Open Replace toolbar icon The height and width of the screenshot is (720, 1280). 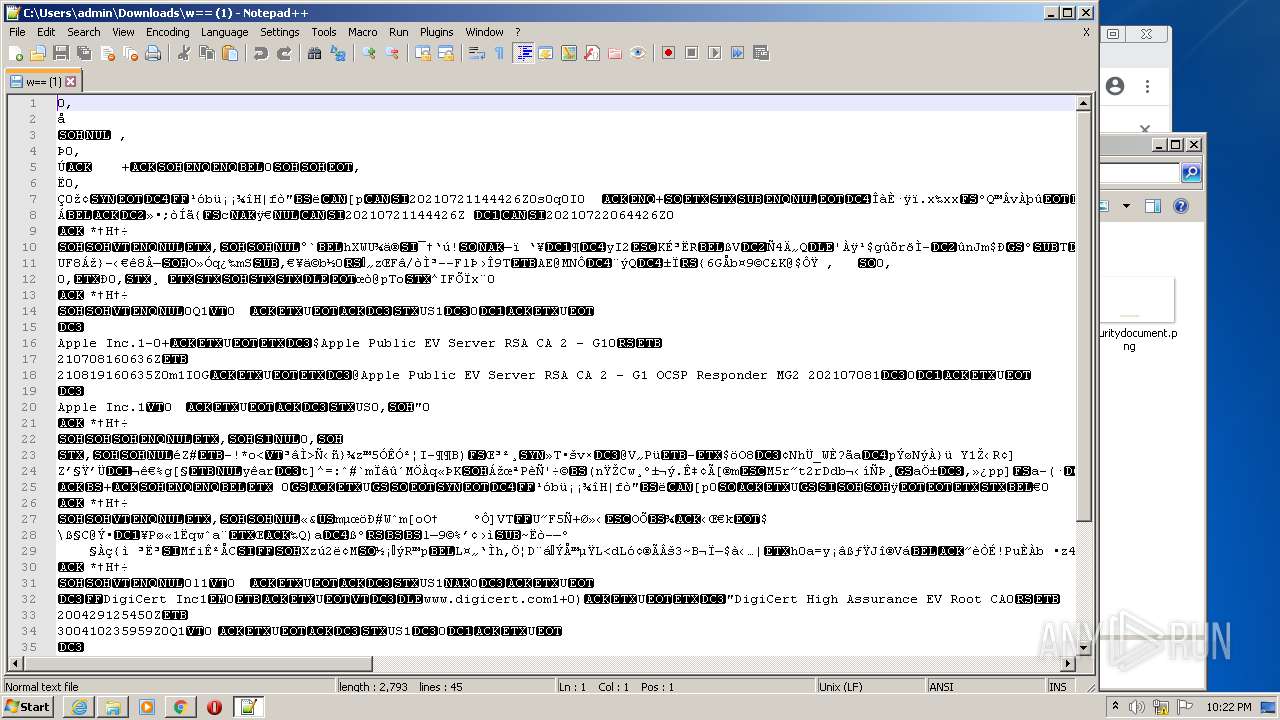click(338, 53)
